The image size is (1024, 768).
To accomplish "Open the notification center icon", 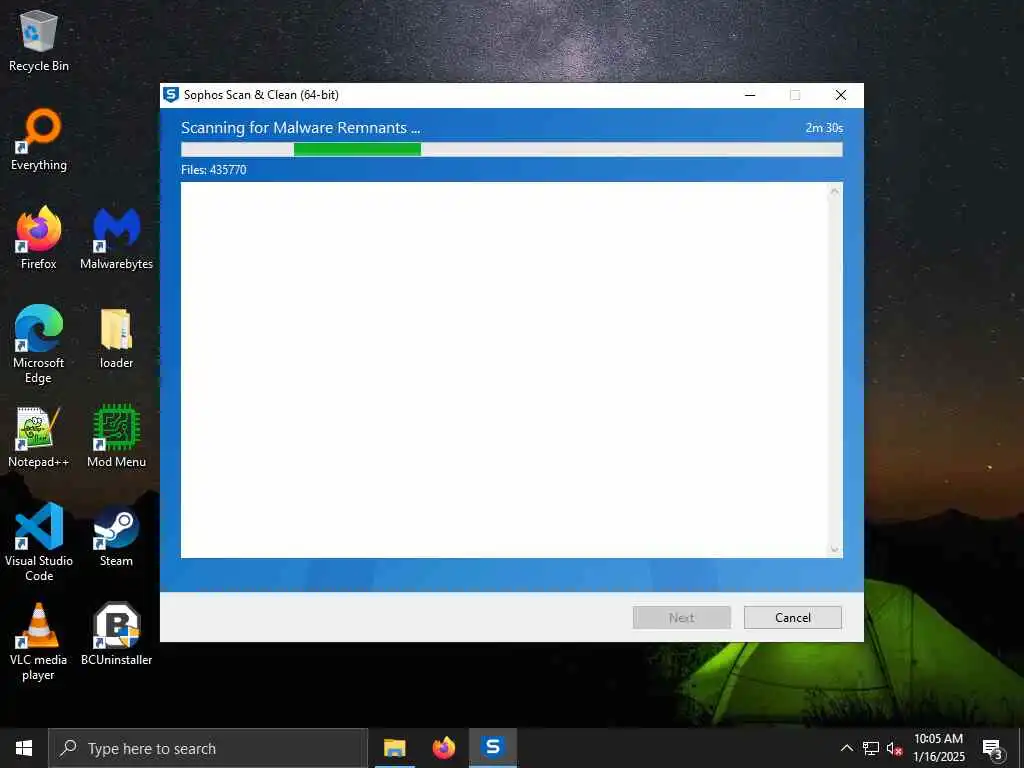I will click(992, 749).
